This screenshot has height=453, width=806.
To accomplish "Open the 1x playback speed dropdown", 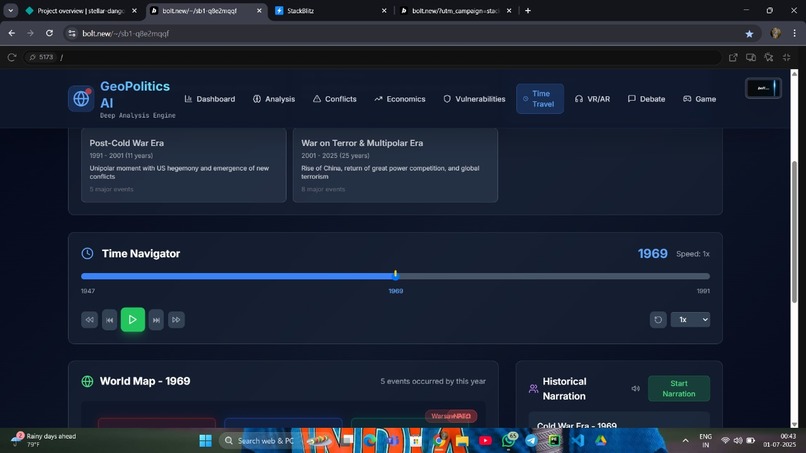I will point(690,320).
